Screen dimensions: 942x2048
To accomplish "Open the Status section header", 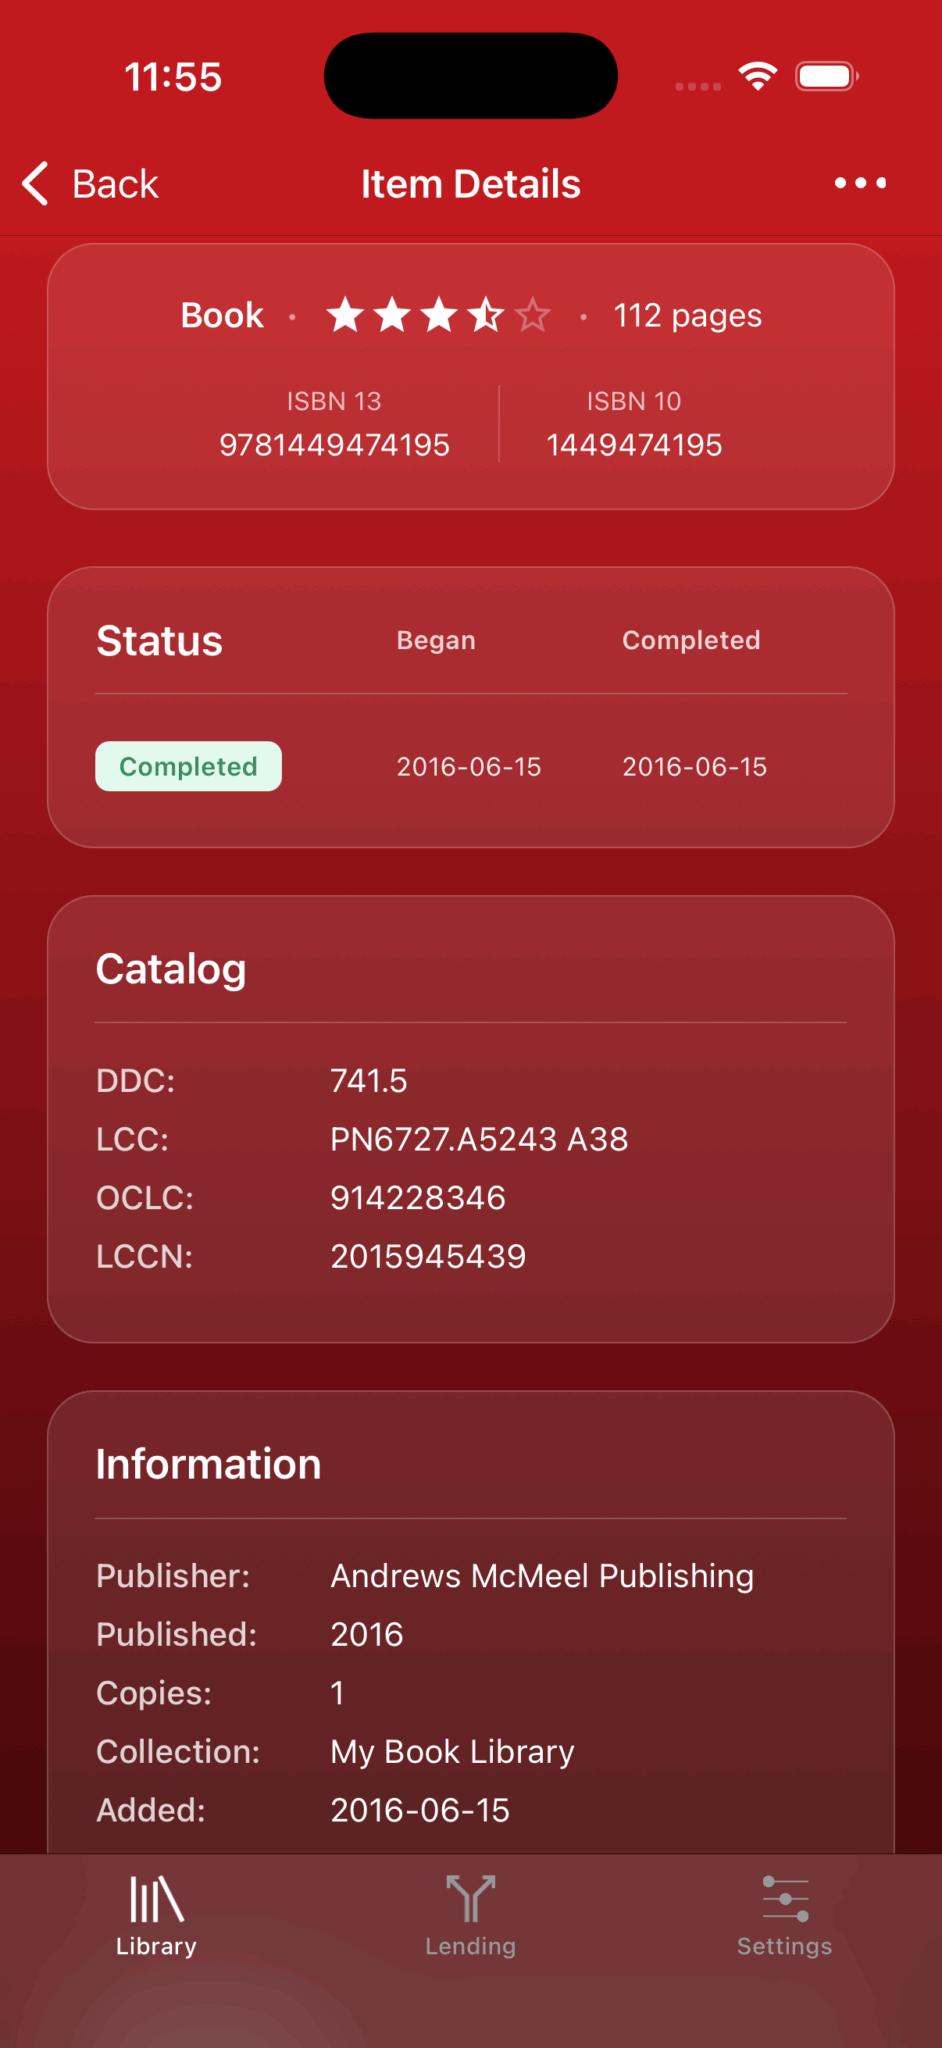I will pos(159,640).
